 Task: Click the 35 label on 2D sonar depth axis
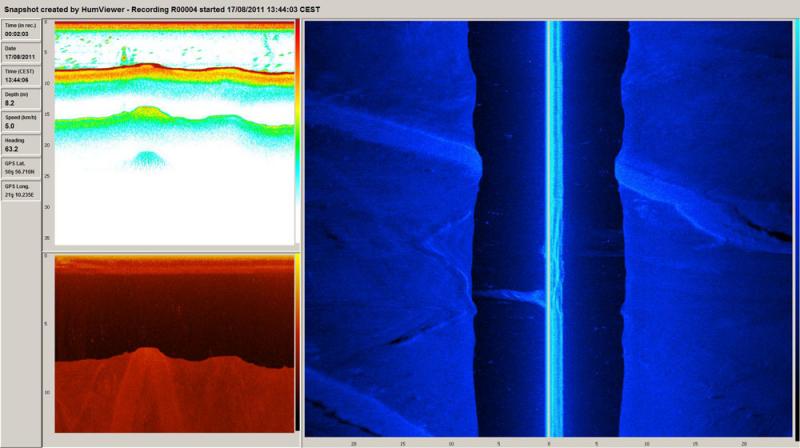click(x=48, y=238)
